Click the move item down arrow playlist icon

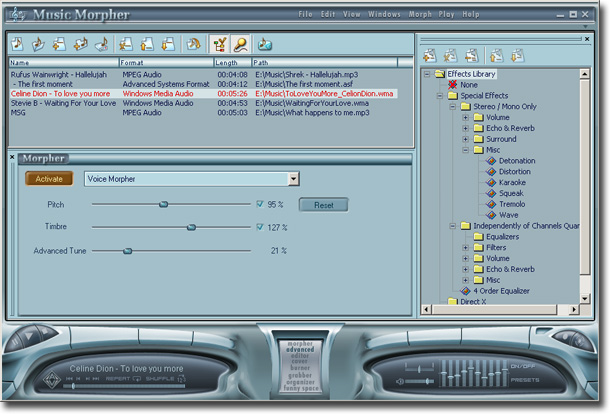click(x=168, y=44)
